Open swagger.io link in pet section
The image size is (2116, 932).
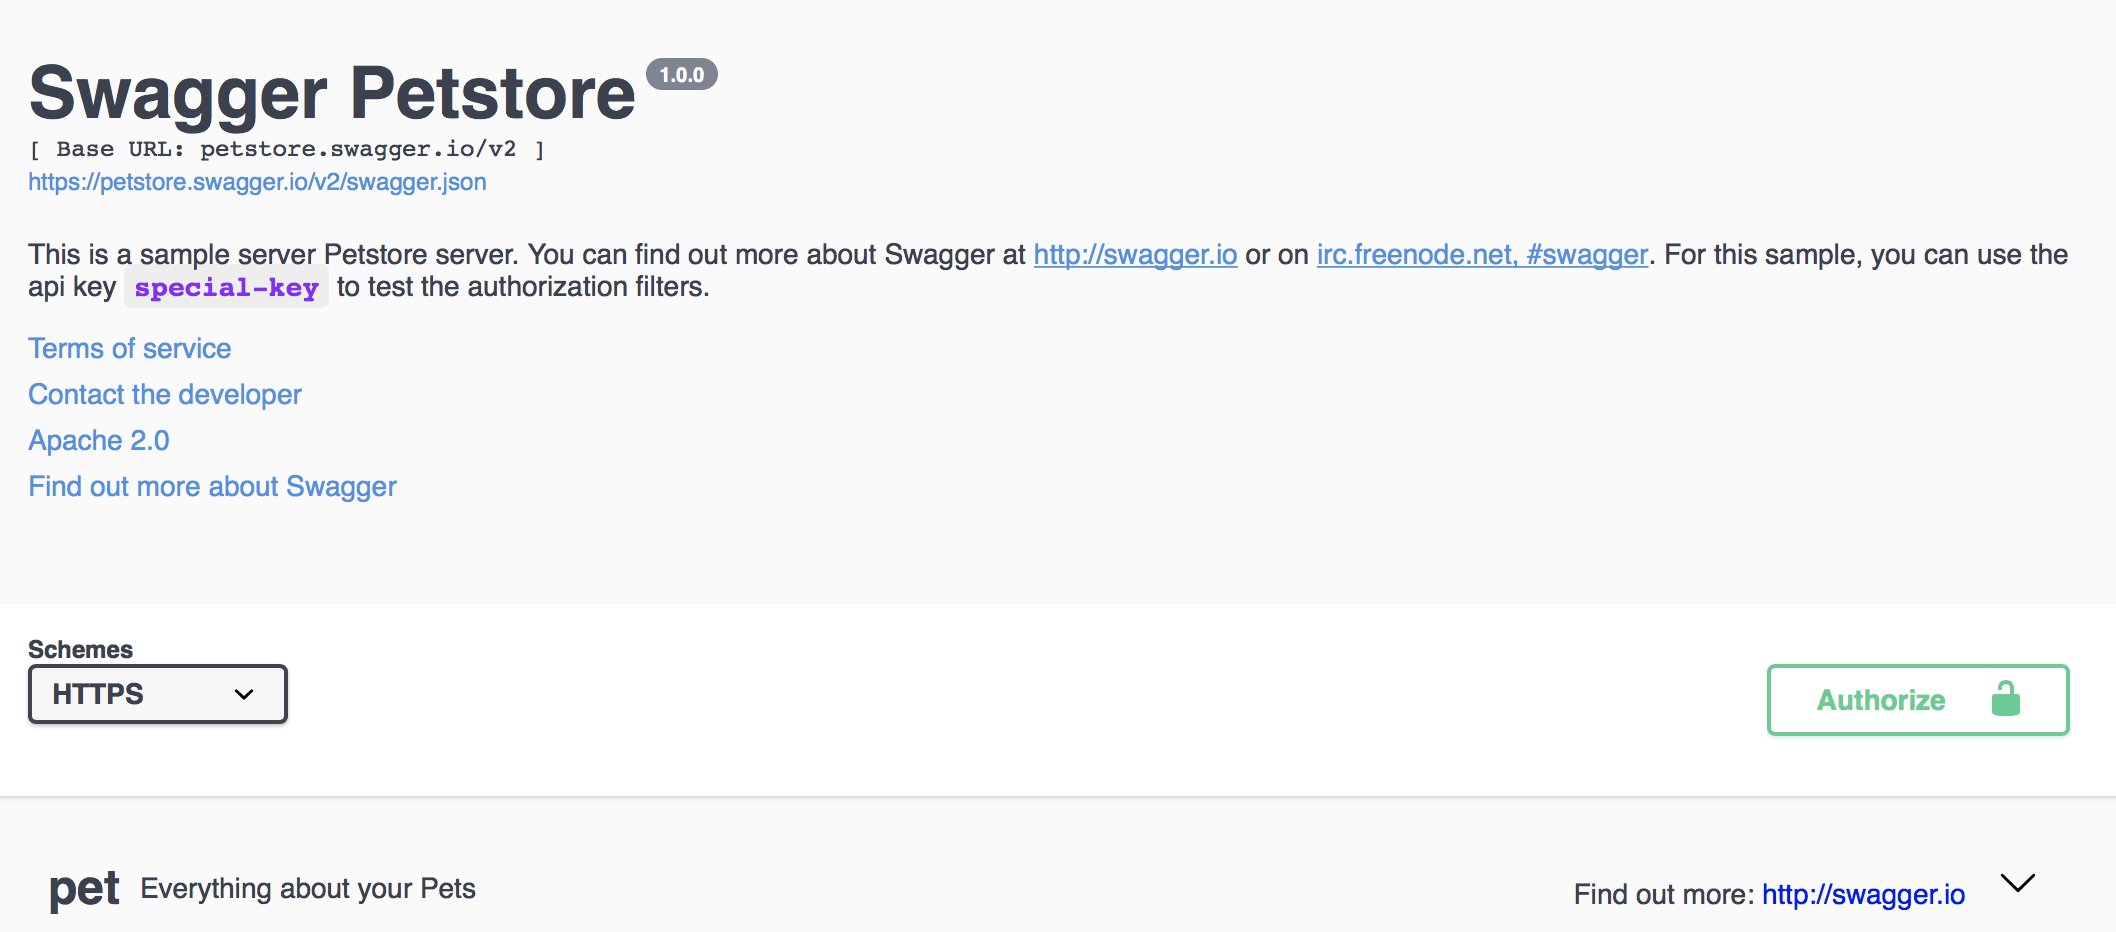pos(1863,894)
